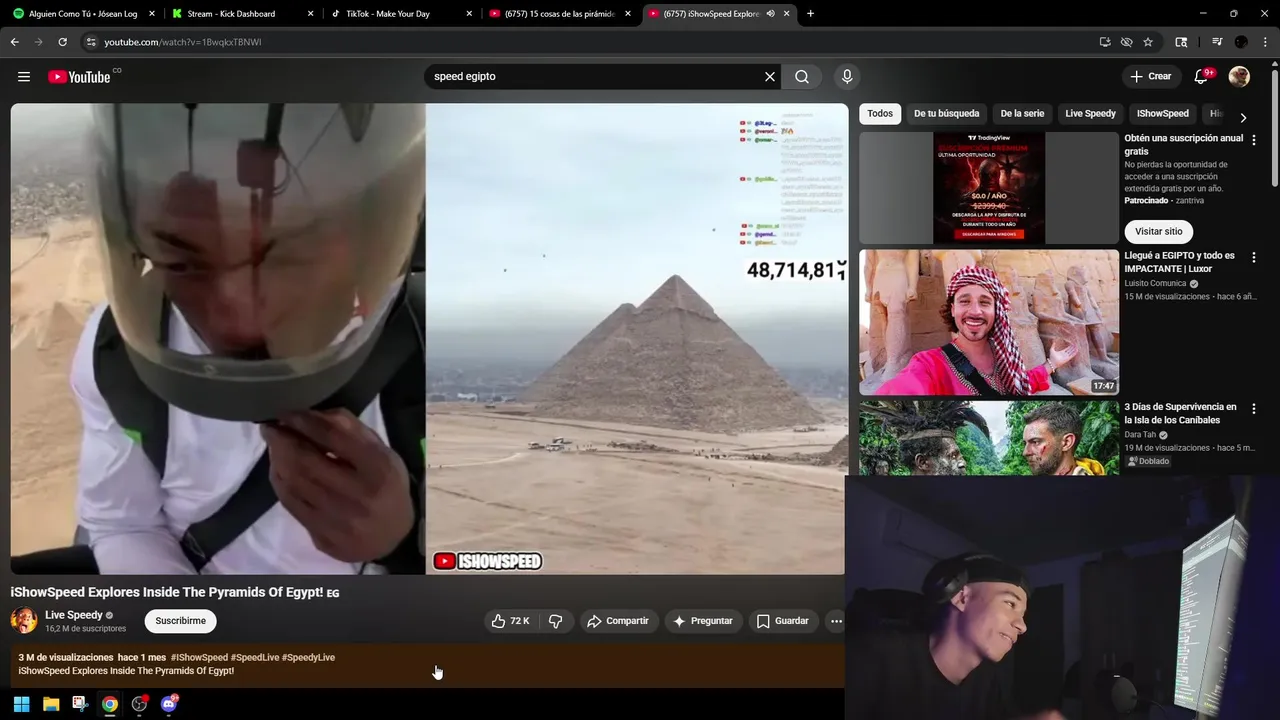Start voice search with microphone icon
Image resolution: width=1280 pixels, height=720 pixels.
tap(847, 77)
